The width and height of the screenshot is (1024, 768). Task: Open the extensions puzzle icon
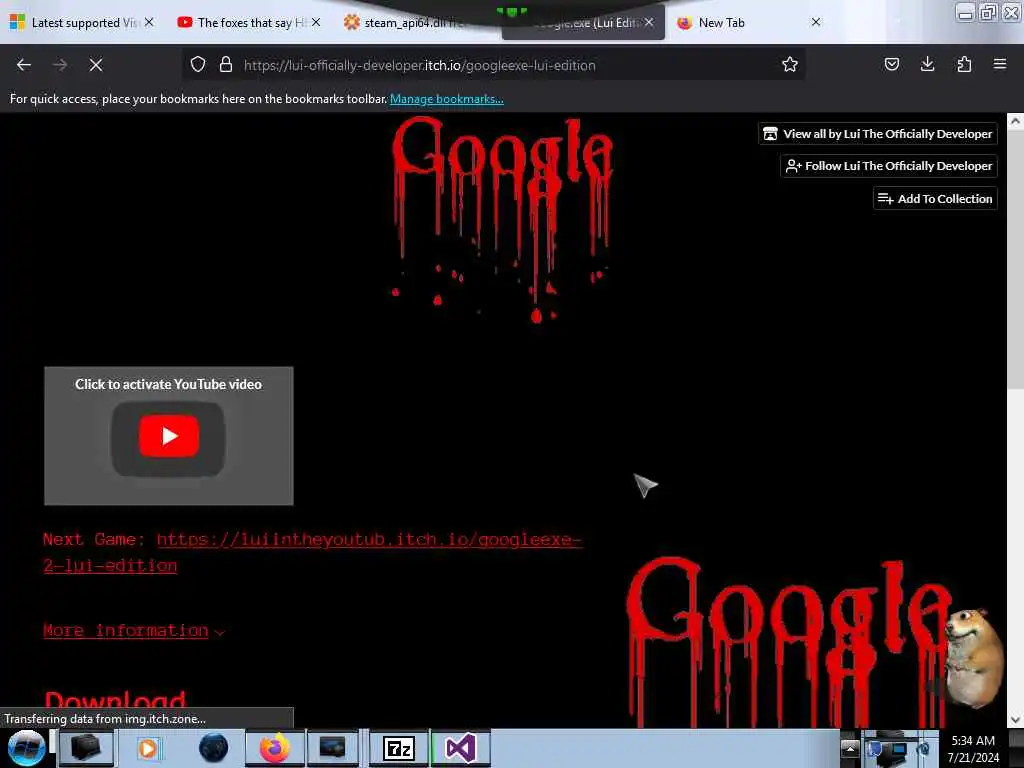[x=964, y=65]
